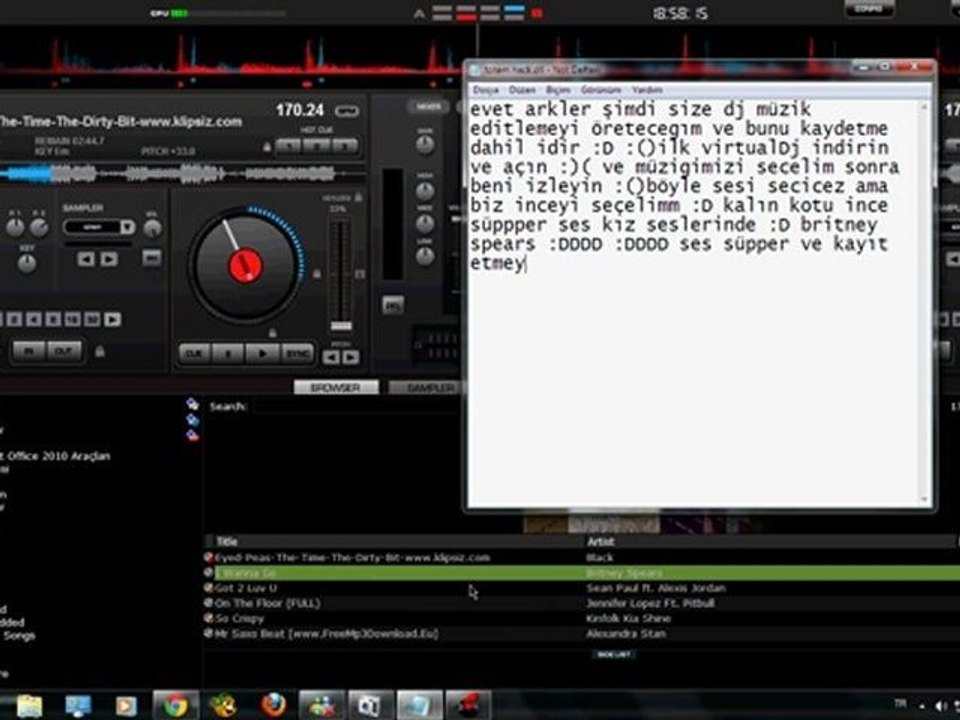The image size is (960, 720).
Task: Click the pitch slider handle
Action: coord(341,326)
